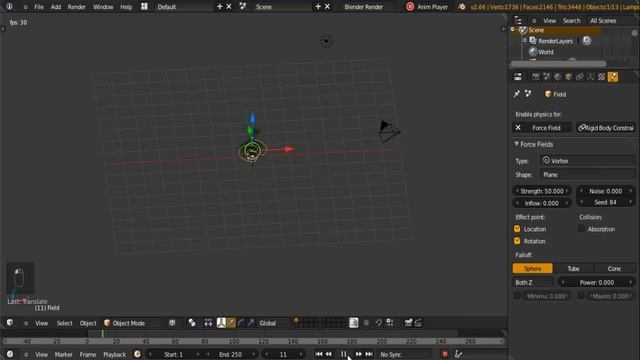Toggle the Location effect point checkbox
This screenshot has height=360, width=640.
pyautogui.click(x=517, y=229)
